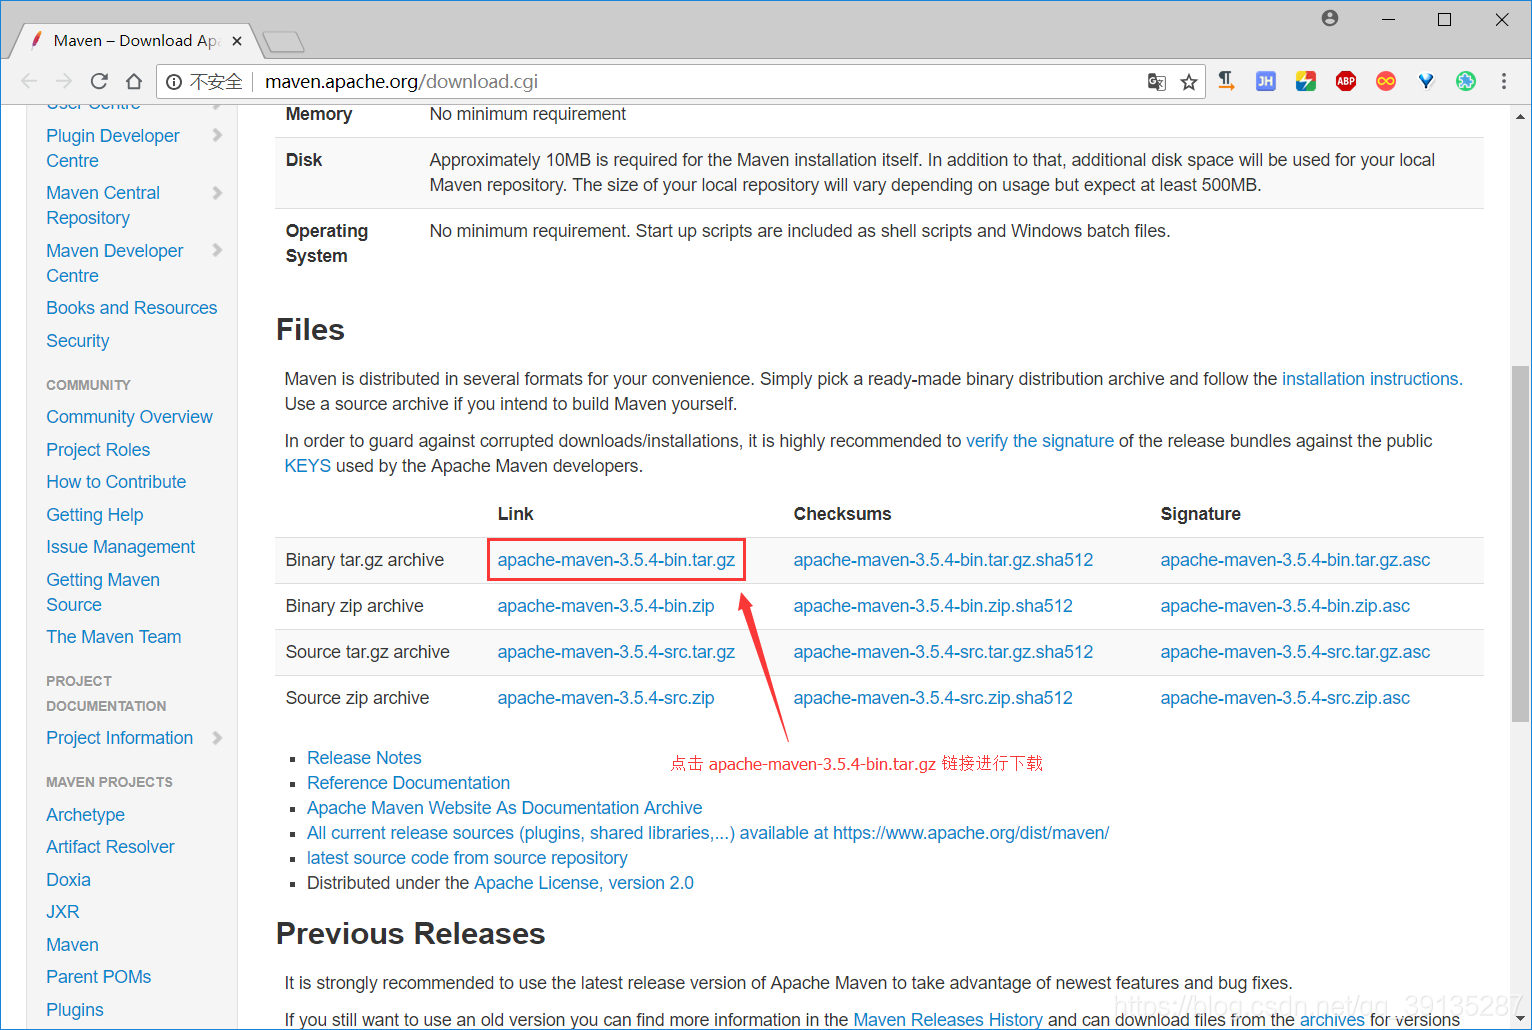Open JXR project link
This screenshot has height=1030, width=1532.
[63, 912]
